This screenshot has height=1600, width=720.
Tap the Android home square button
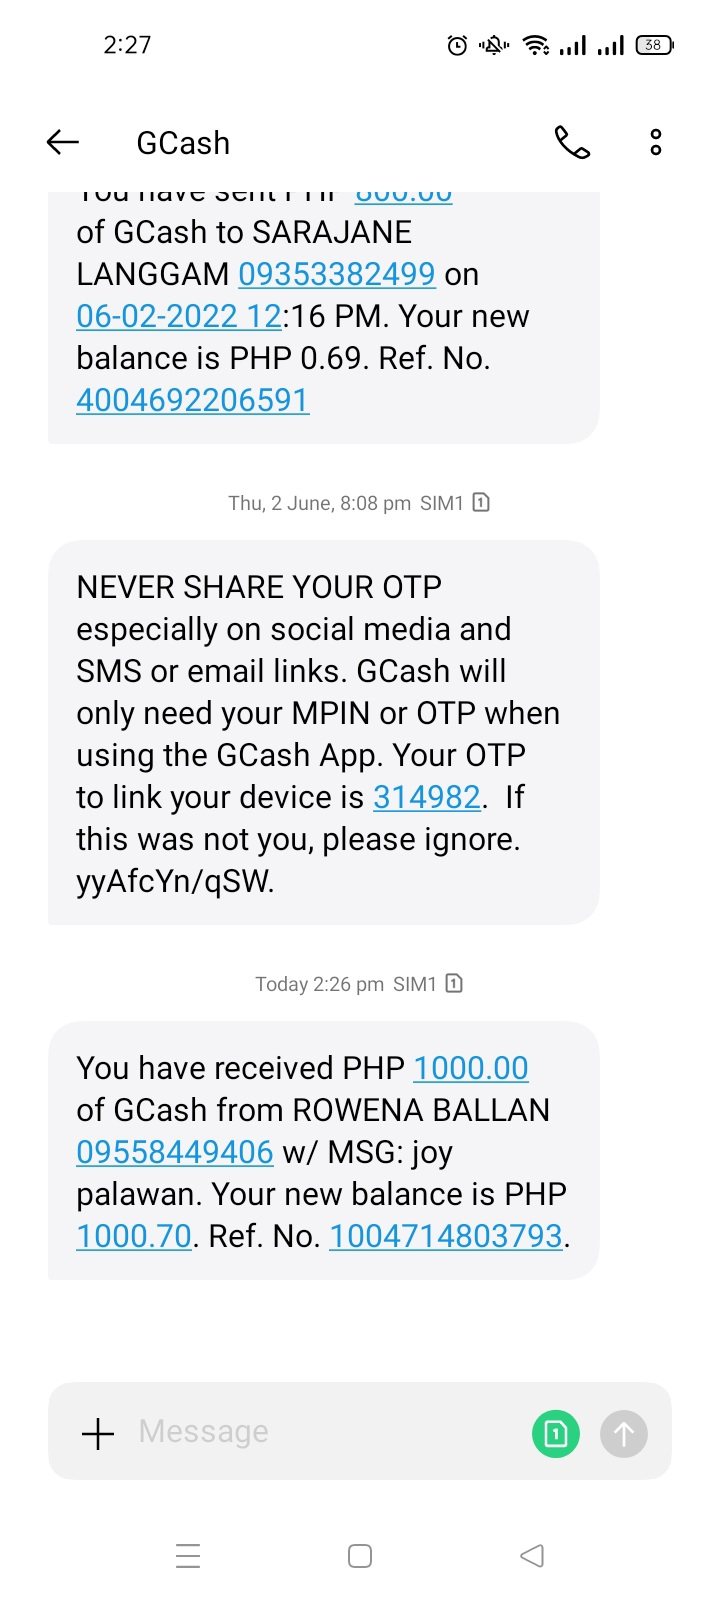[360, 1556]
